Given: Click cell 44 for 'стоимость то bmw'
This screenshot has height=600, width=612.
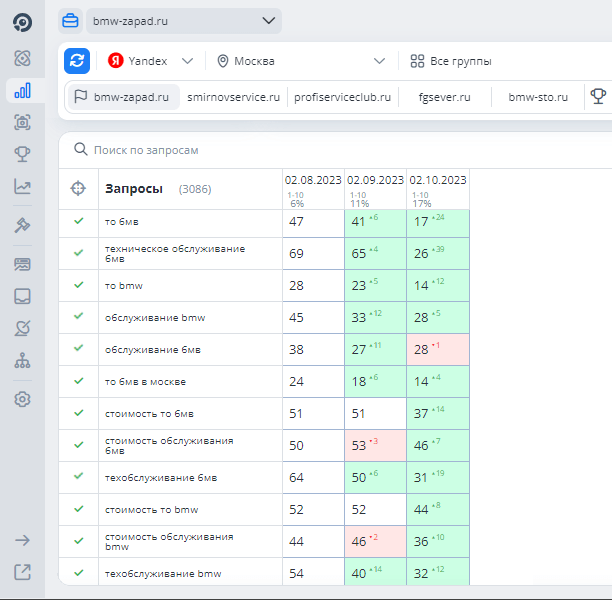Looking at the screenshot, I should [x=438, y=509].
